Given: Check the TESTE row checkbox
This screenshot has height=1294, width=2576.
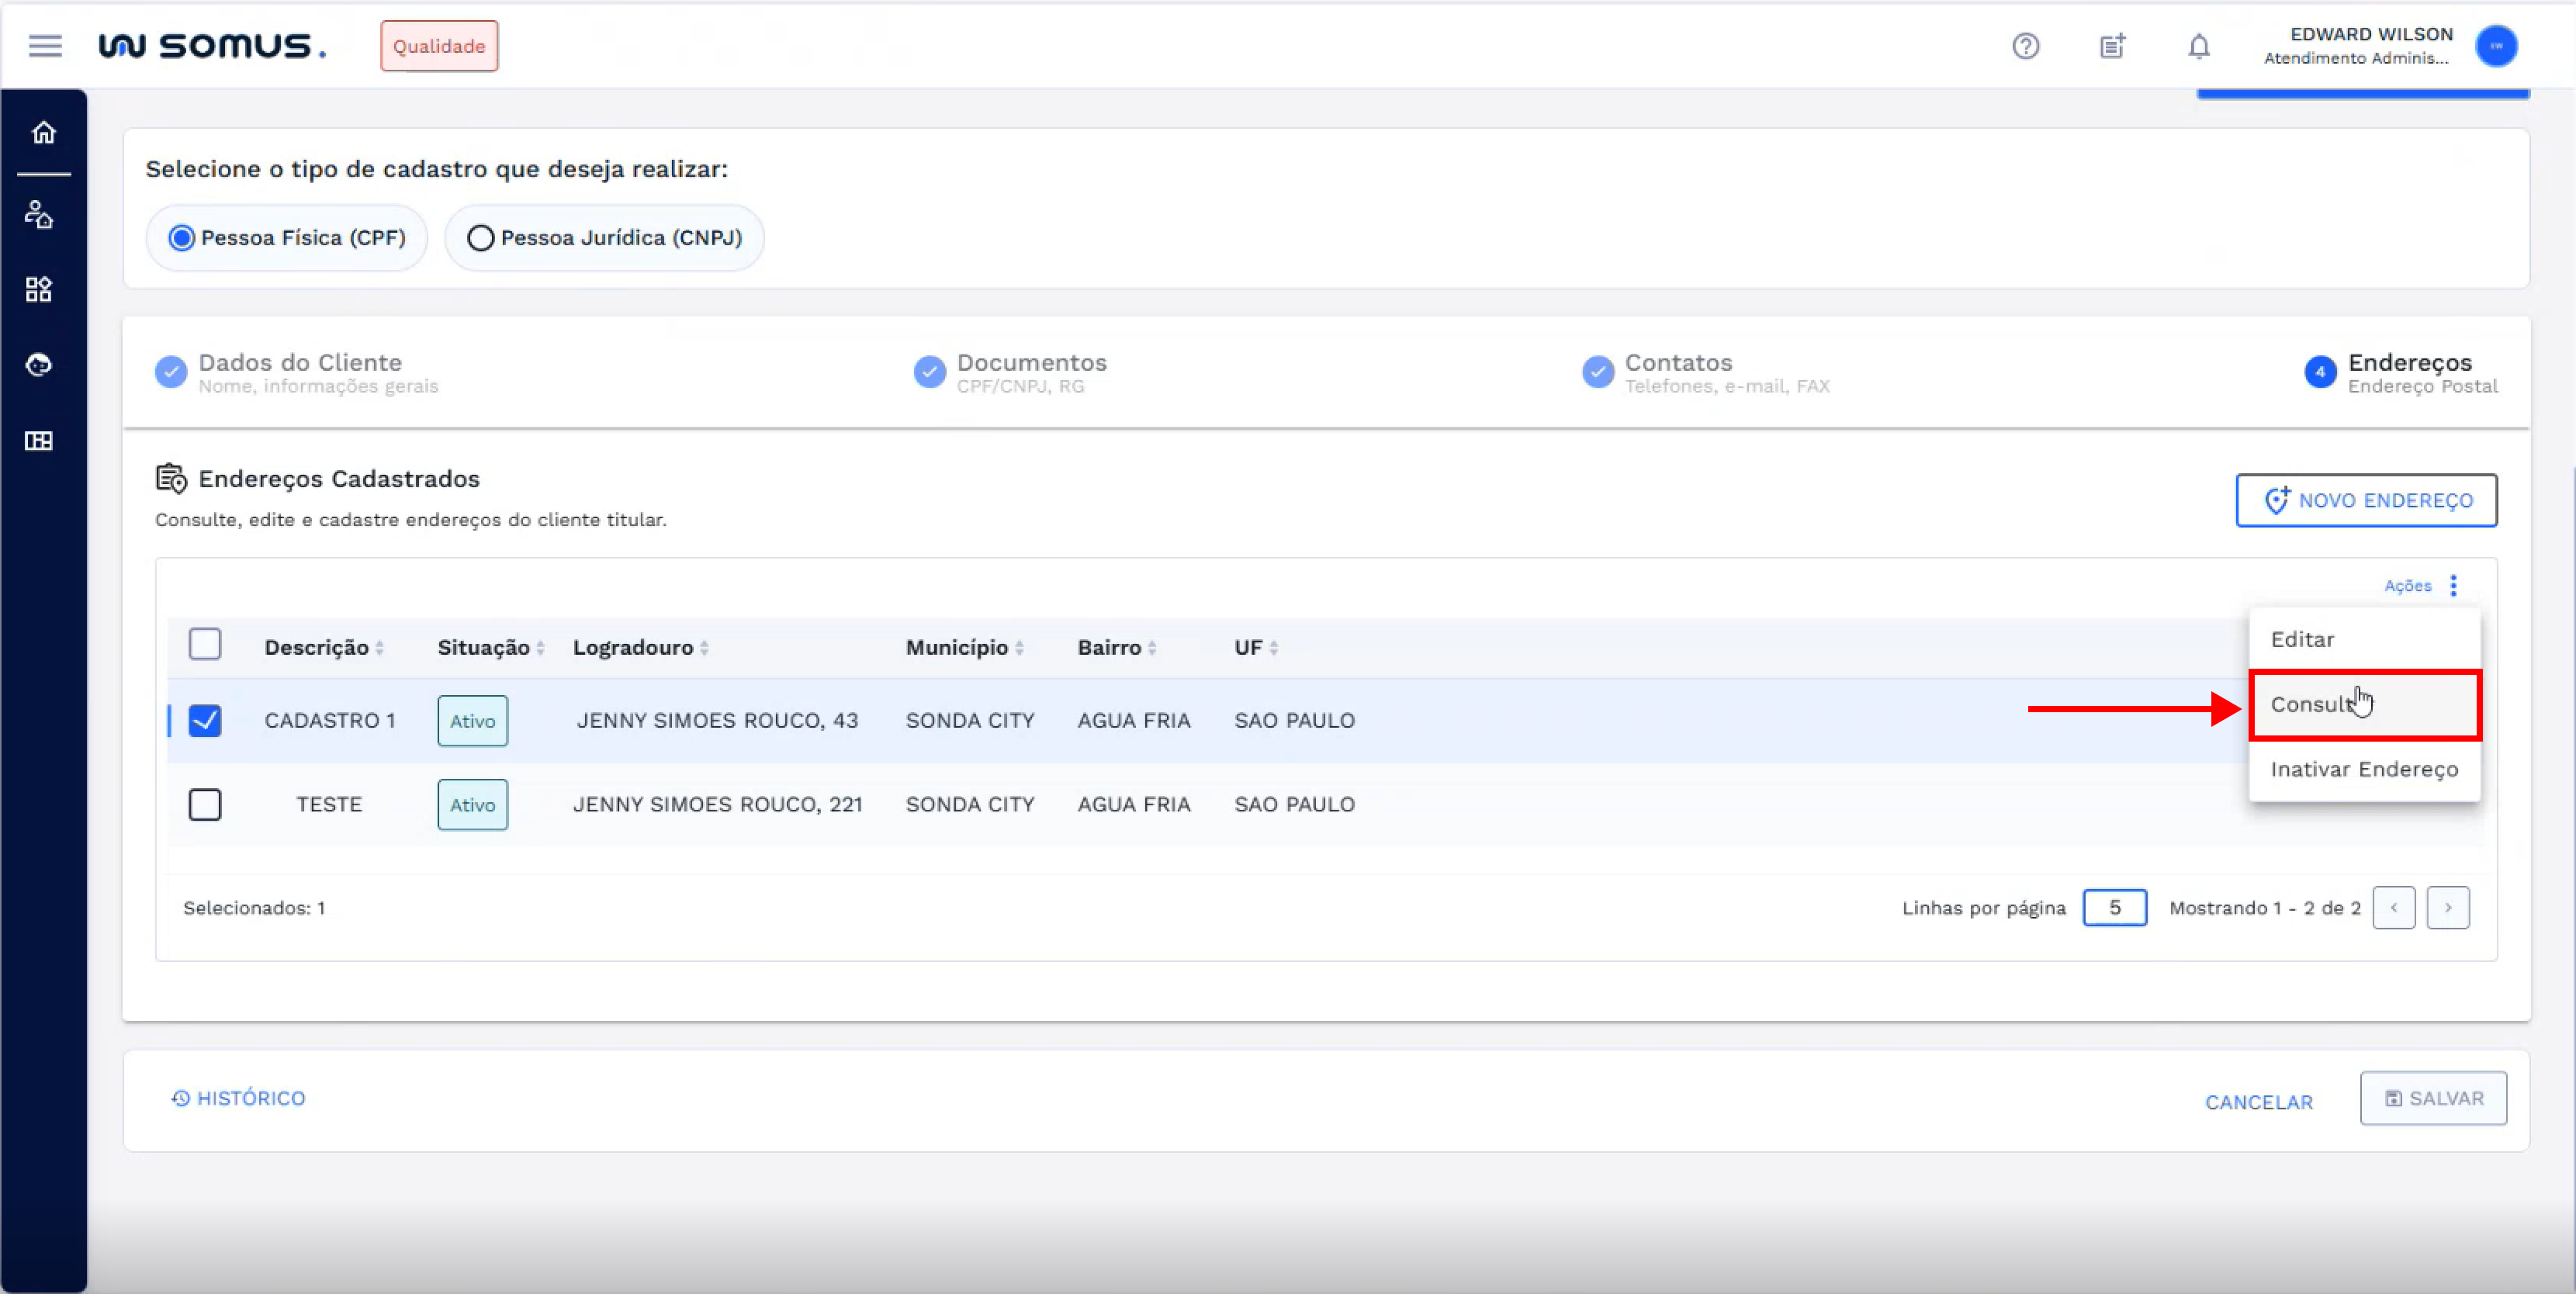Looking at the screenshot, I should point(205,804).
